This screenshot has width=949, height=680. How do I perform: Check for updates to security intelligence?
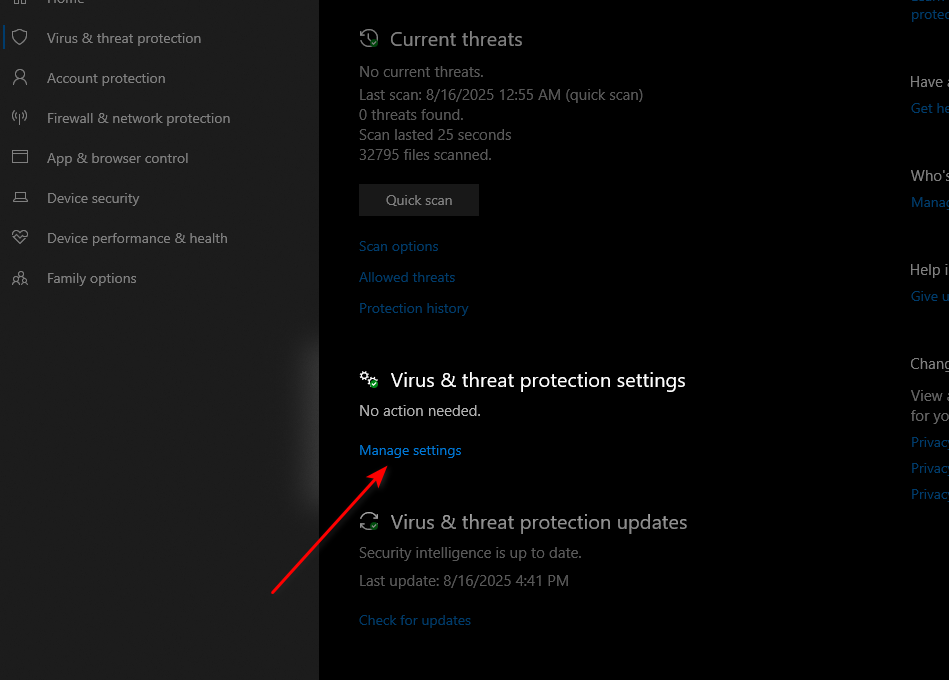(414, 620)
